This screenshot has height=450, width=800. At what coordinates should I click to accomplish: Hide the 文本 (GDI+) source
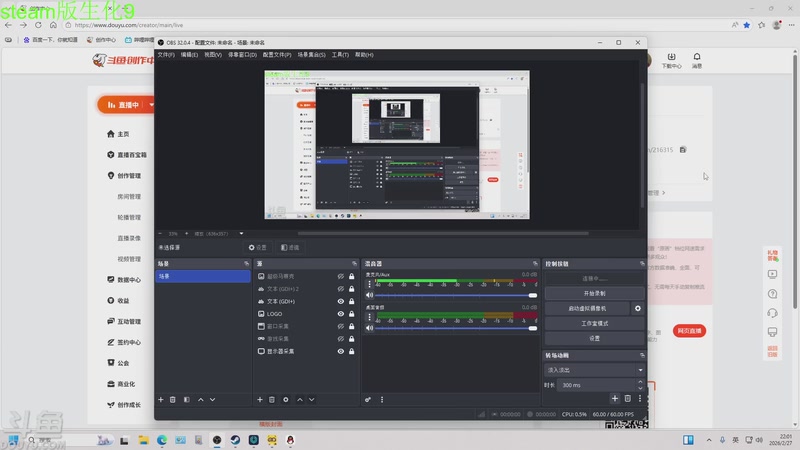[340, 301]
